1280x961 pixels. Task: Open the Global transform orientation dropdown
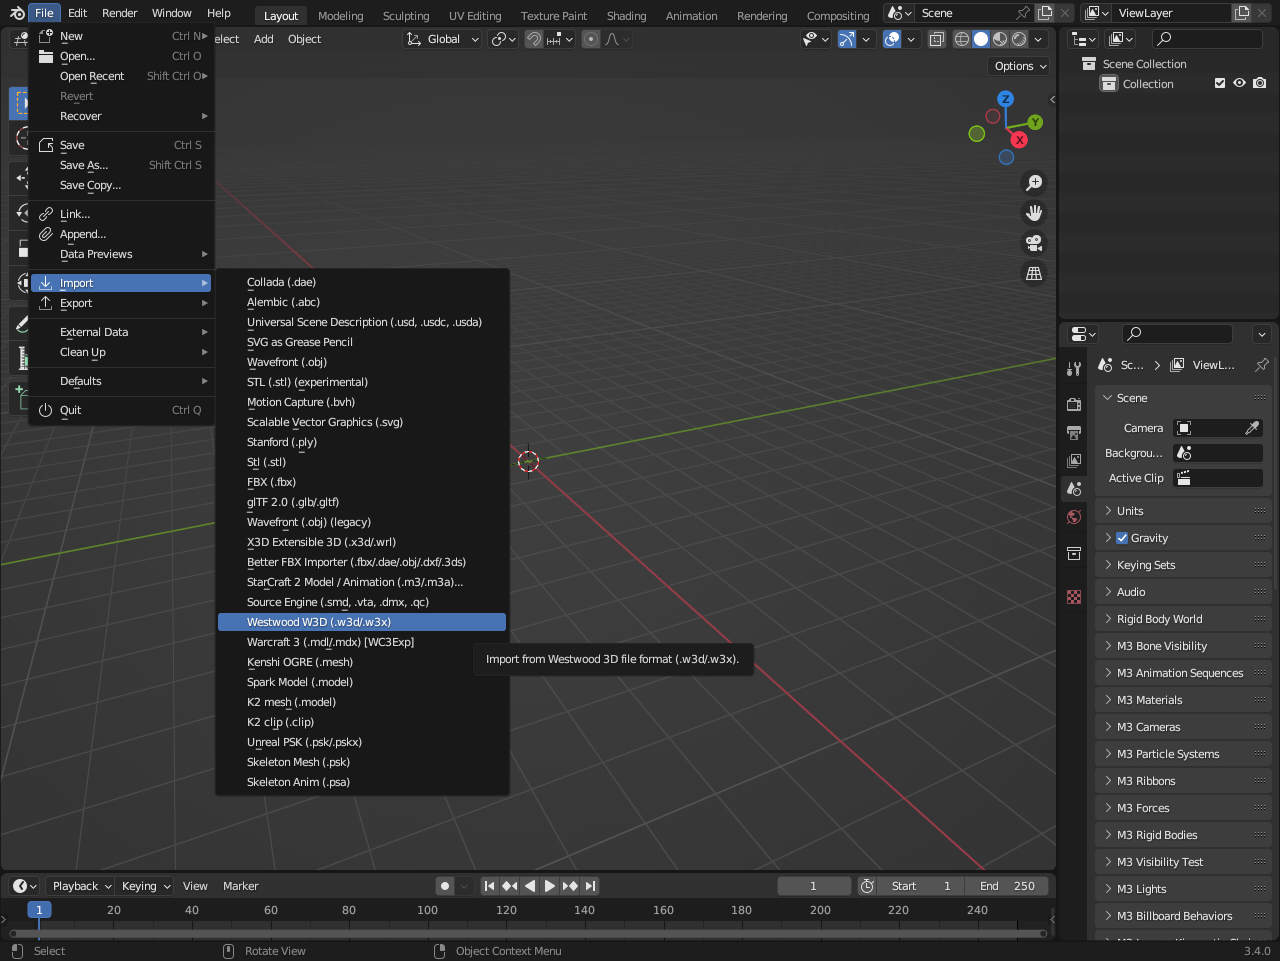443,39
